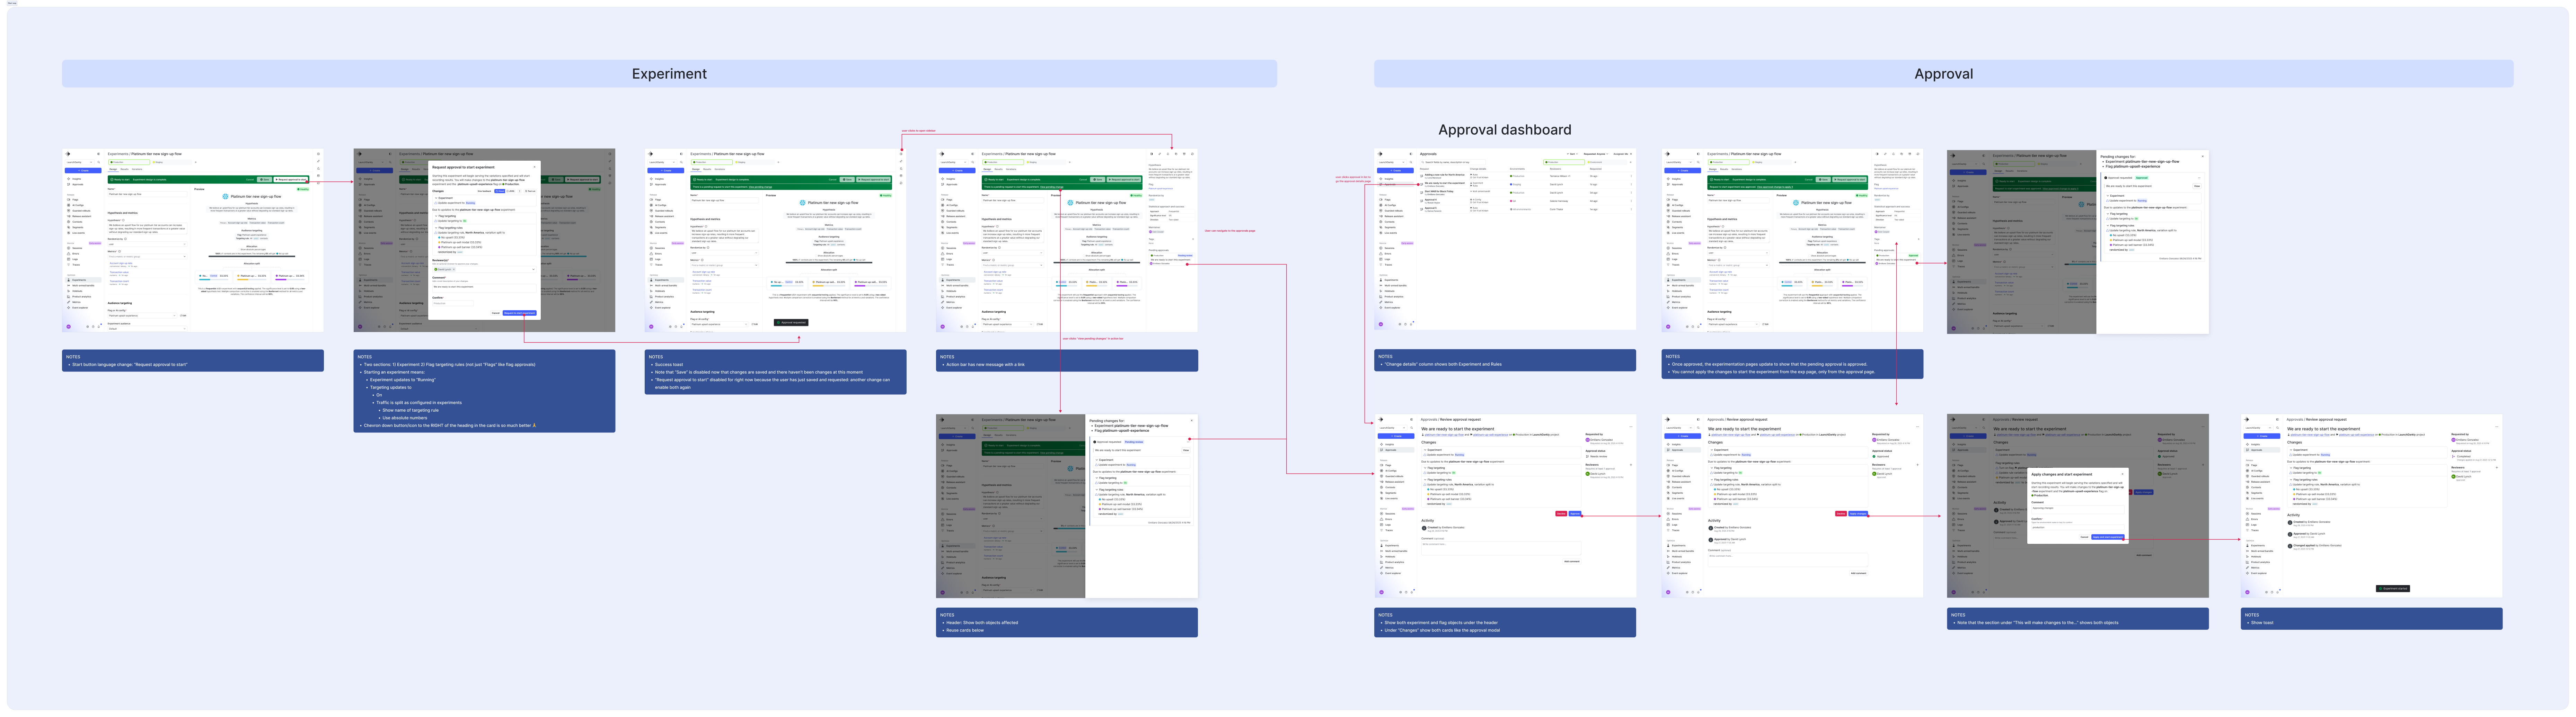Open Experiments sidebar item in first frame
Image resolution: width=2576 pixels, height=717 pixels.
click(83, 280)
